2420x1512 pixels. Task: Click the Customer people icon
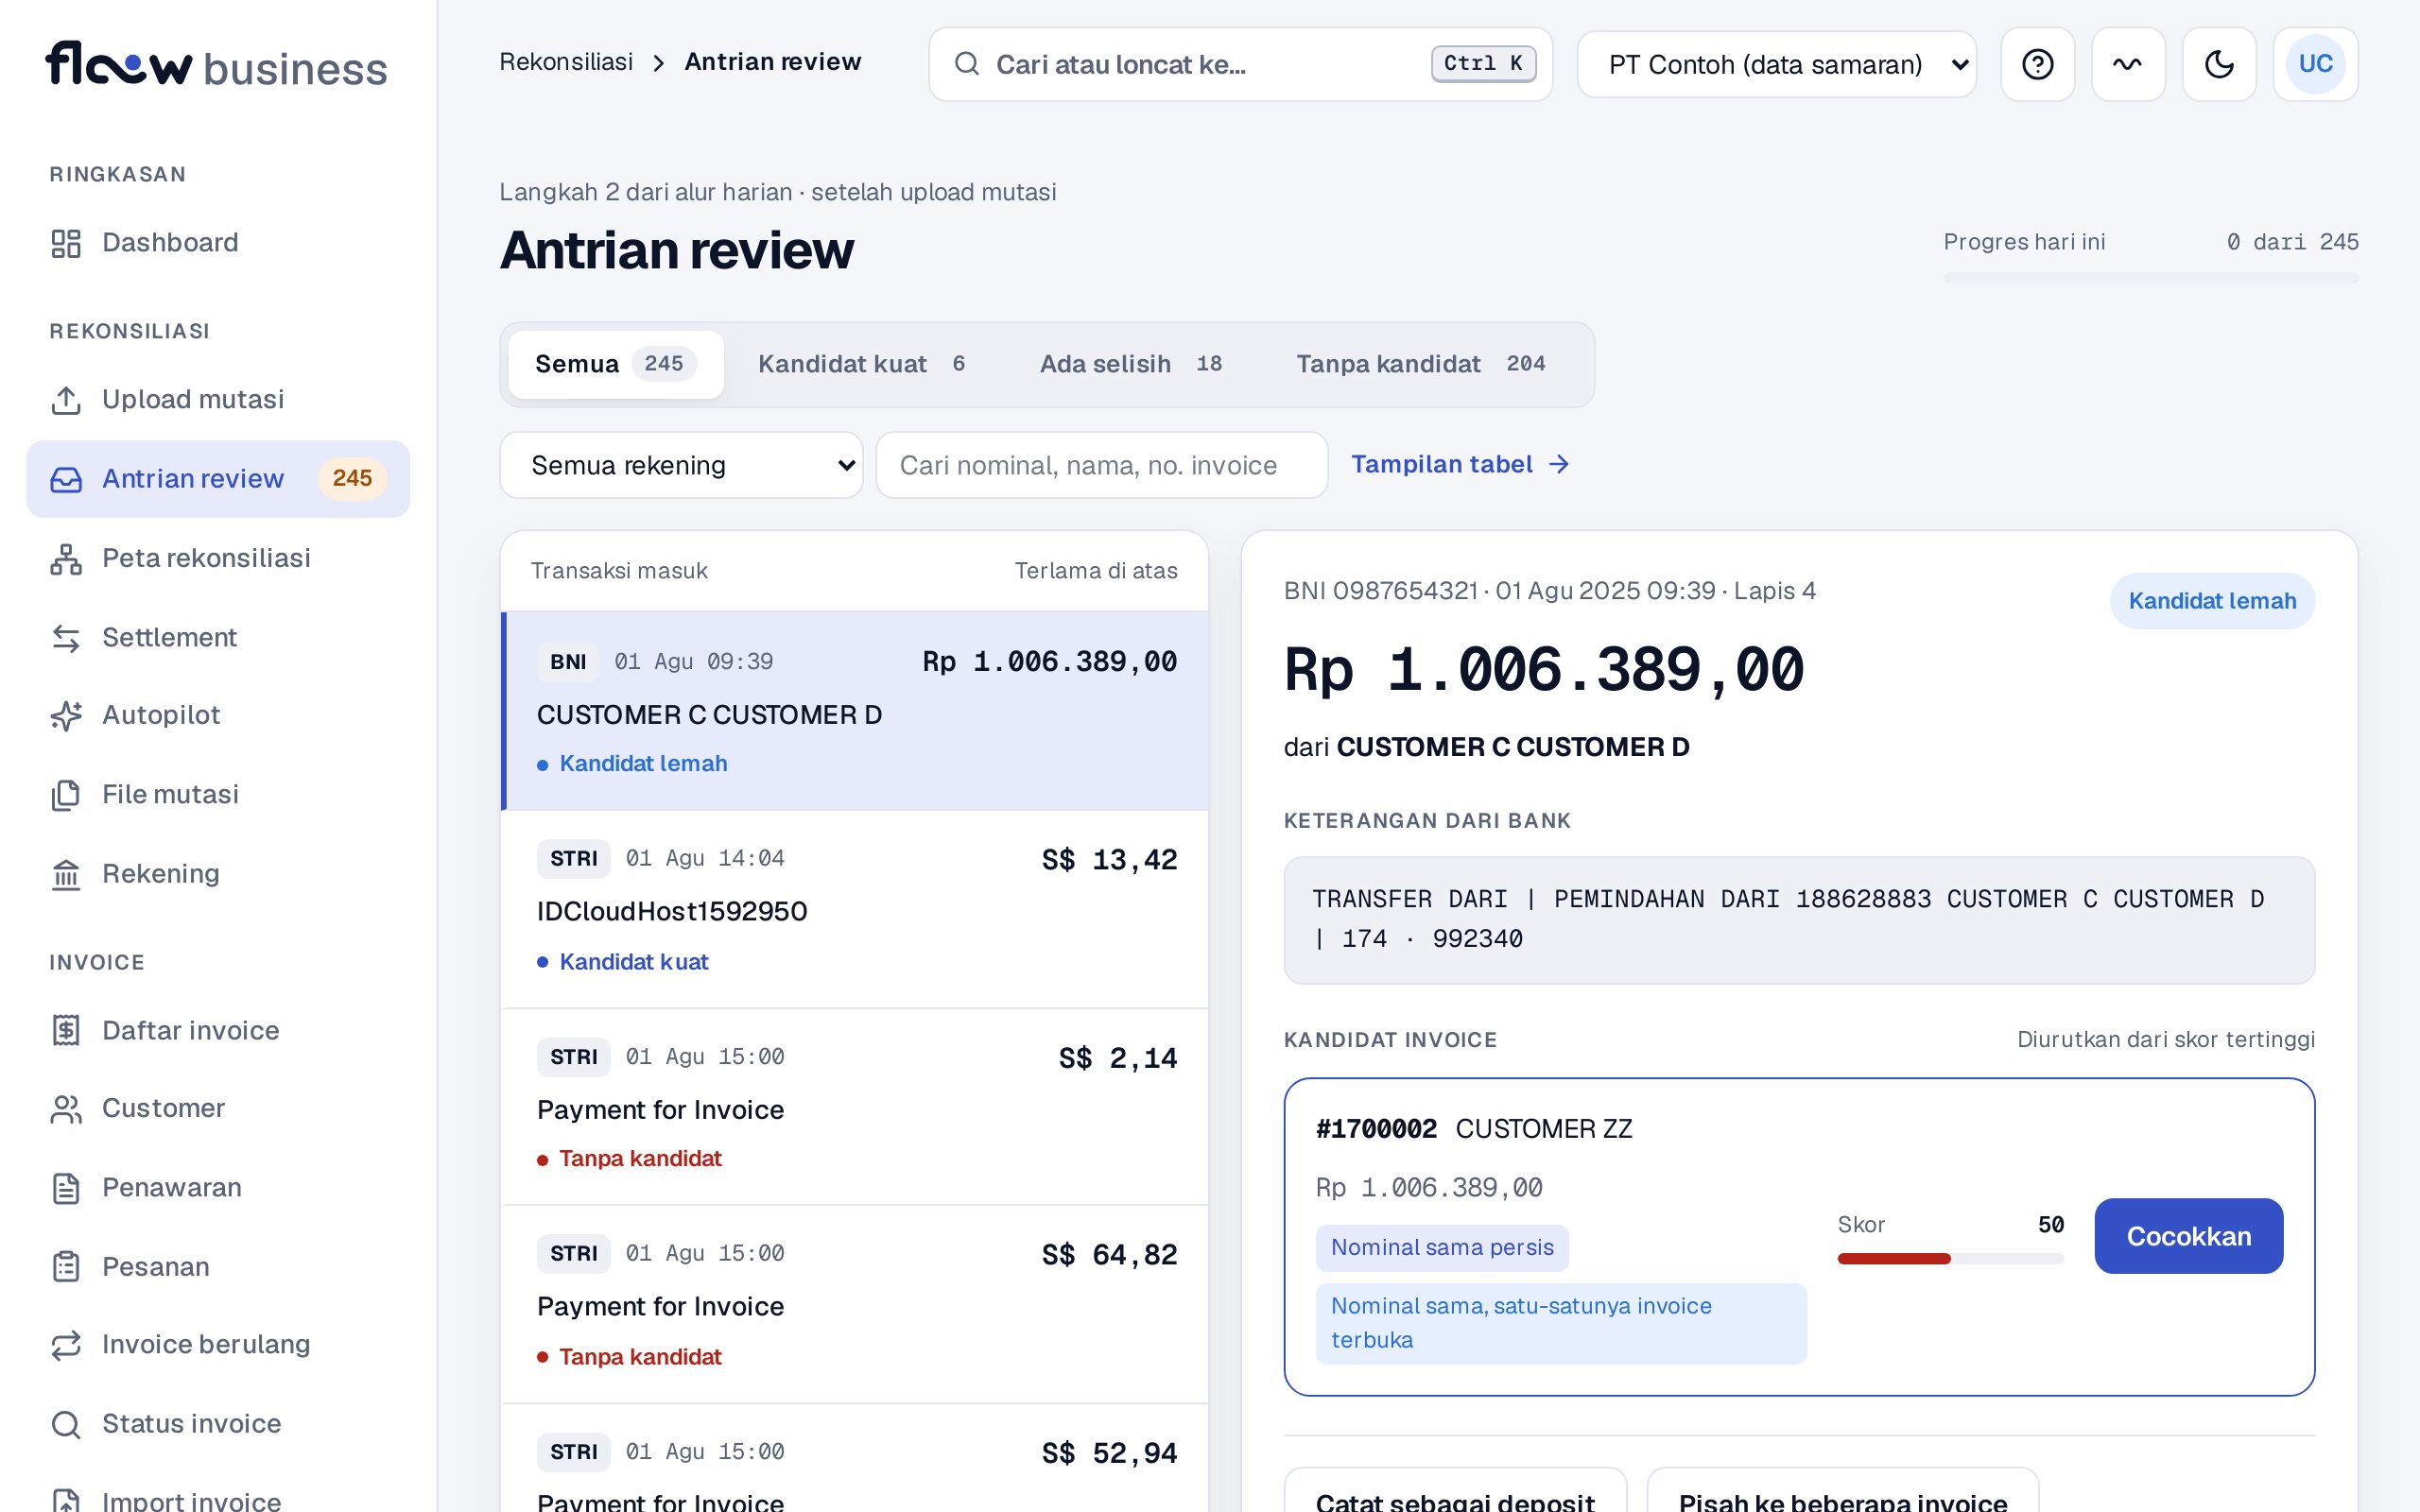[x=66, y=1109]
